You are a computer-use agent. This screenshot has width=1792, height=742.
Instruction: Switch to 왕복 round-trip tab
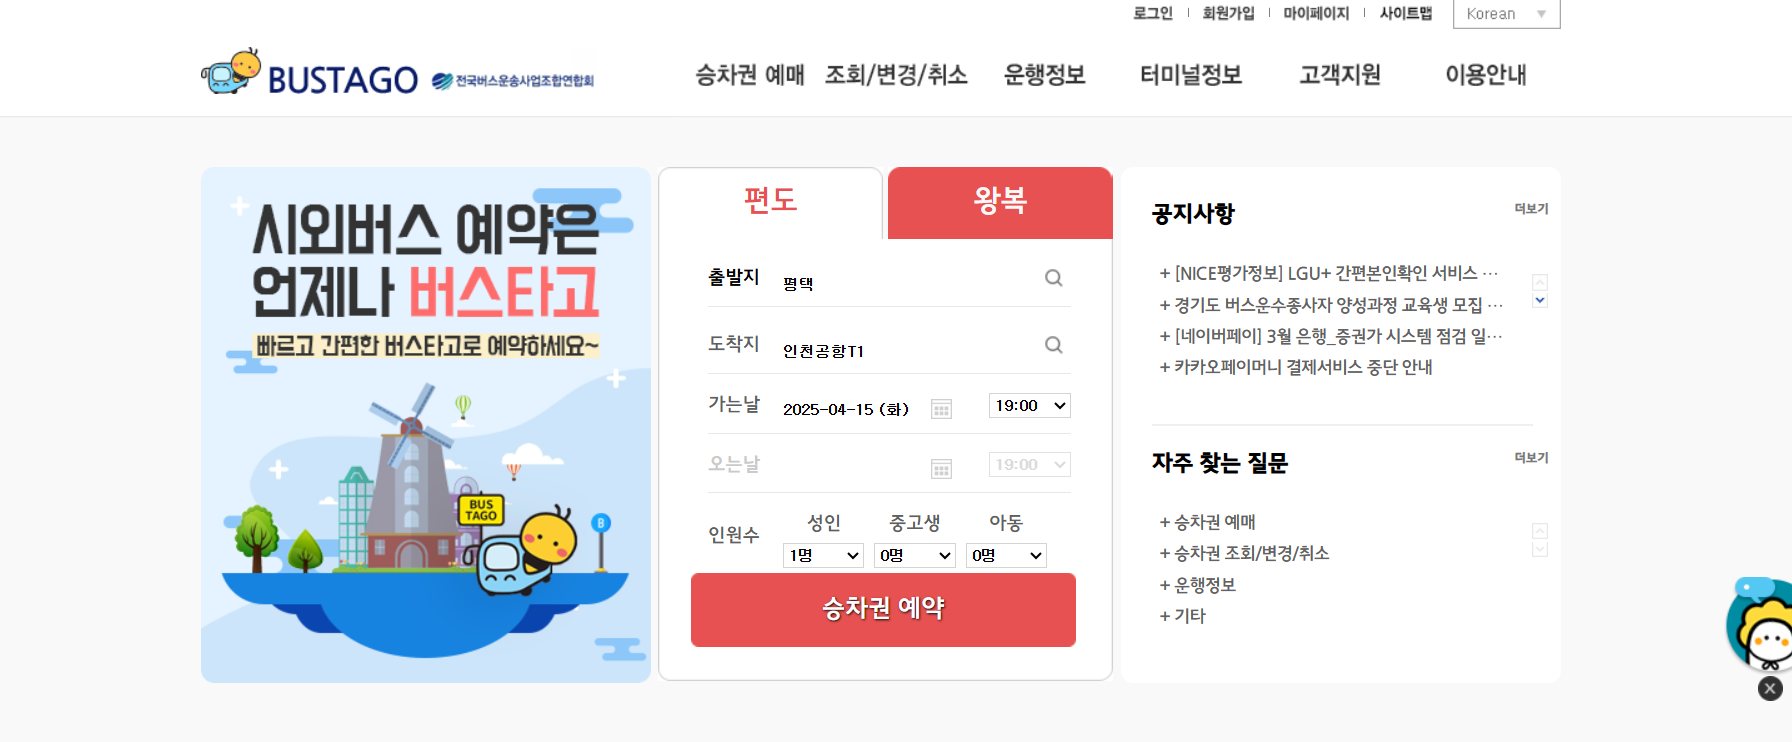1000,202
